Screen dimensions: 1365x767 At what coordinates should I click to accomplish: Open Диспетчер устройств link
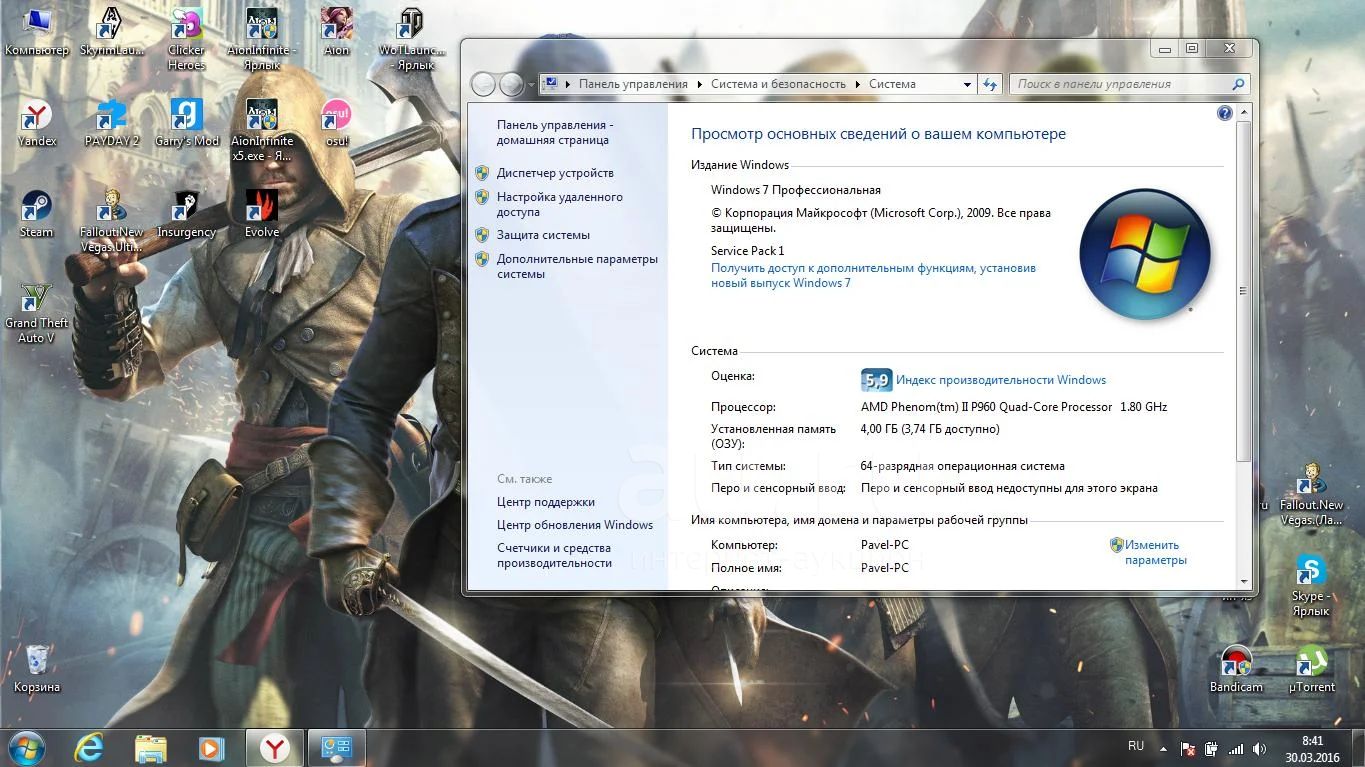pyautogui.click(x=555, y=173)
